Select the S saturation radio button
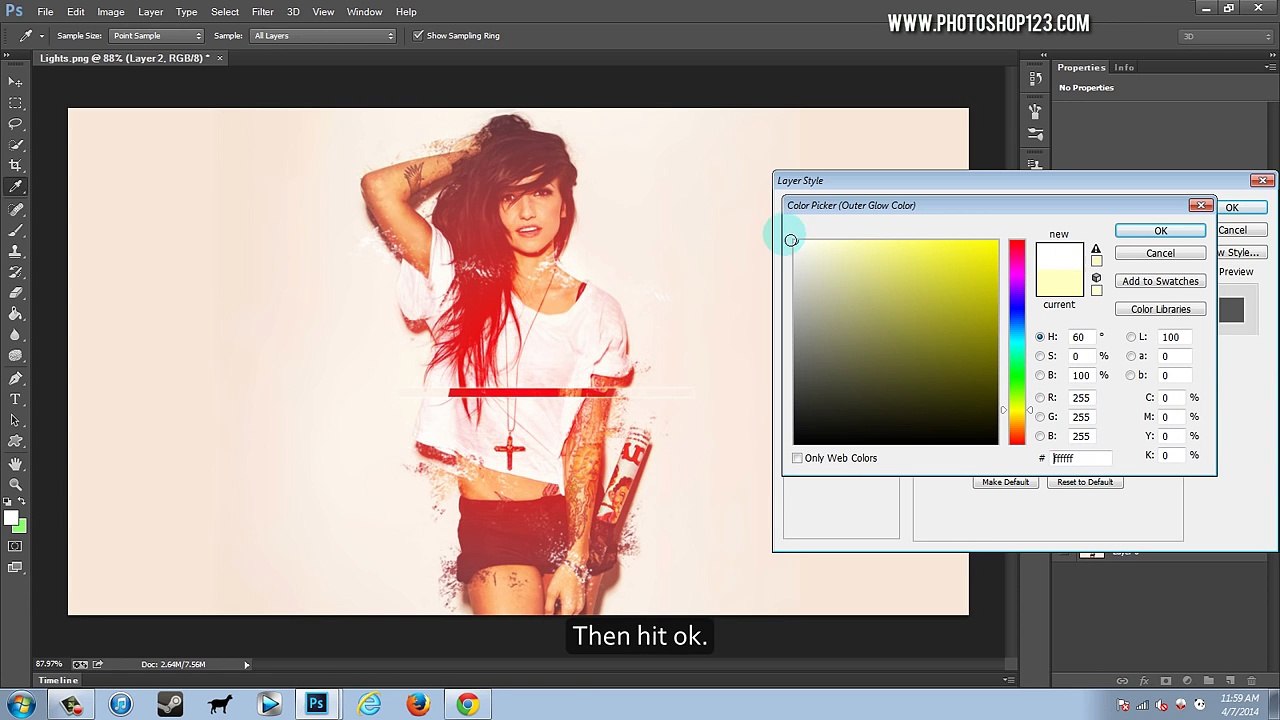This screenshot has height=720, width=1280. click(x=1040, y=356)
